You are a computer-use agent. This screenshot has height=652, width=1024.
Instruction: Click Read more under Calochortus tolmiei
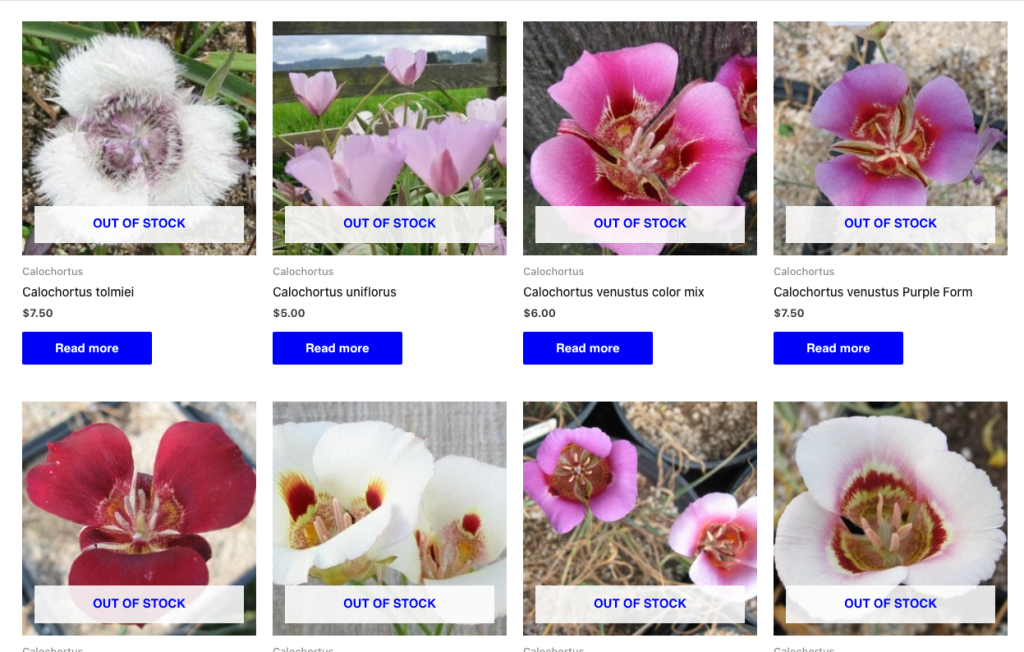coord(87,348)
